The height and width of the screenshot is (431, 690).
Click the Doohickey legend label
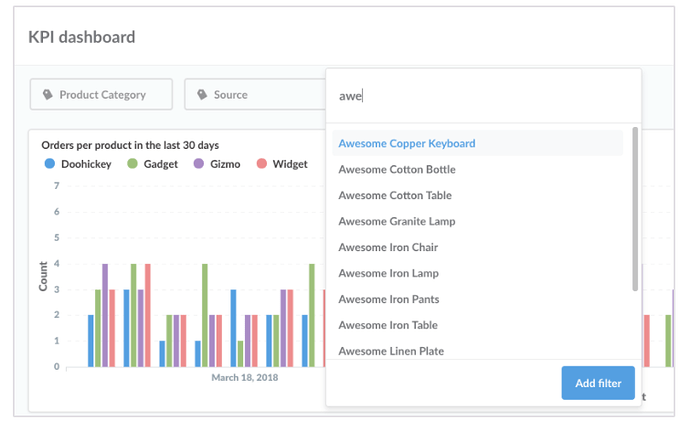(86, 164)
